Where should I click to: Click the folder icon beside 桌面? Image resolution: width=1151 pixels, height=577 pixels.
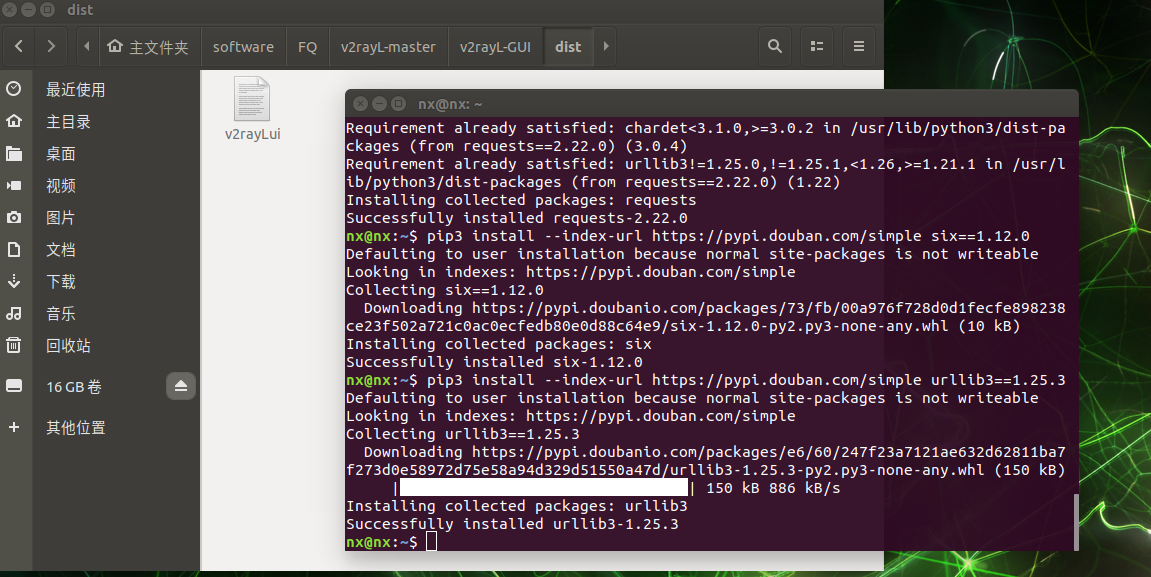click(13, 153)
